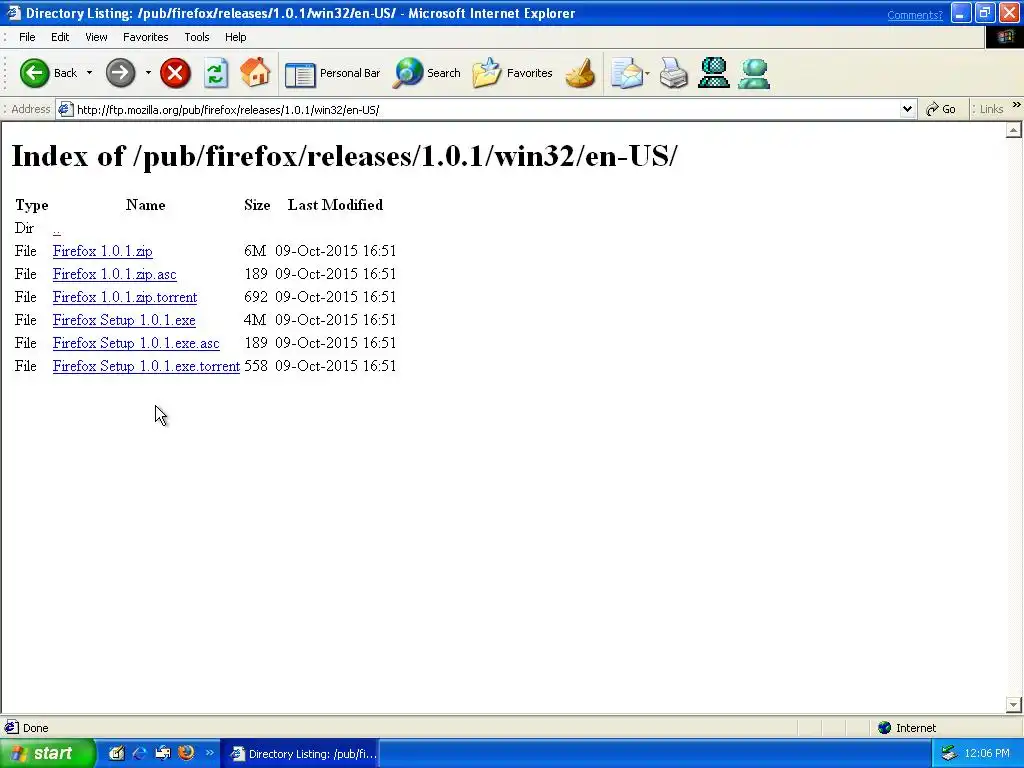The image size is (1024, 768).
Task: Open the Search globe toolbar button
Action: (426, 73)
